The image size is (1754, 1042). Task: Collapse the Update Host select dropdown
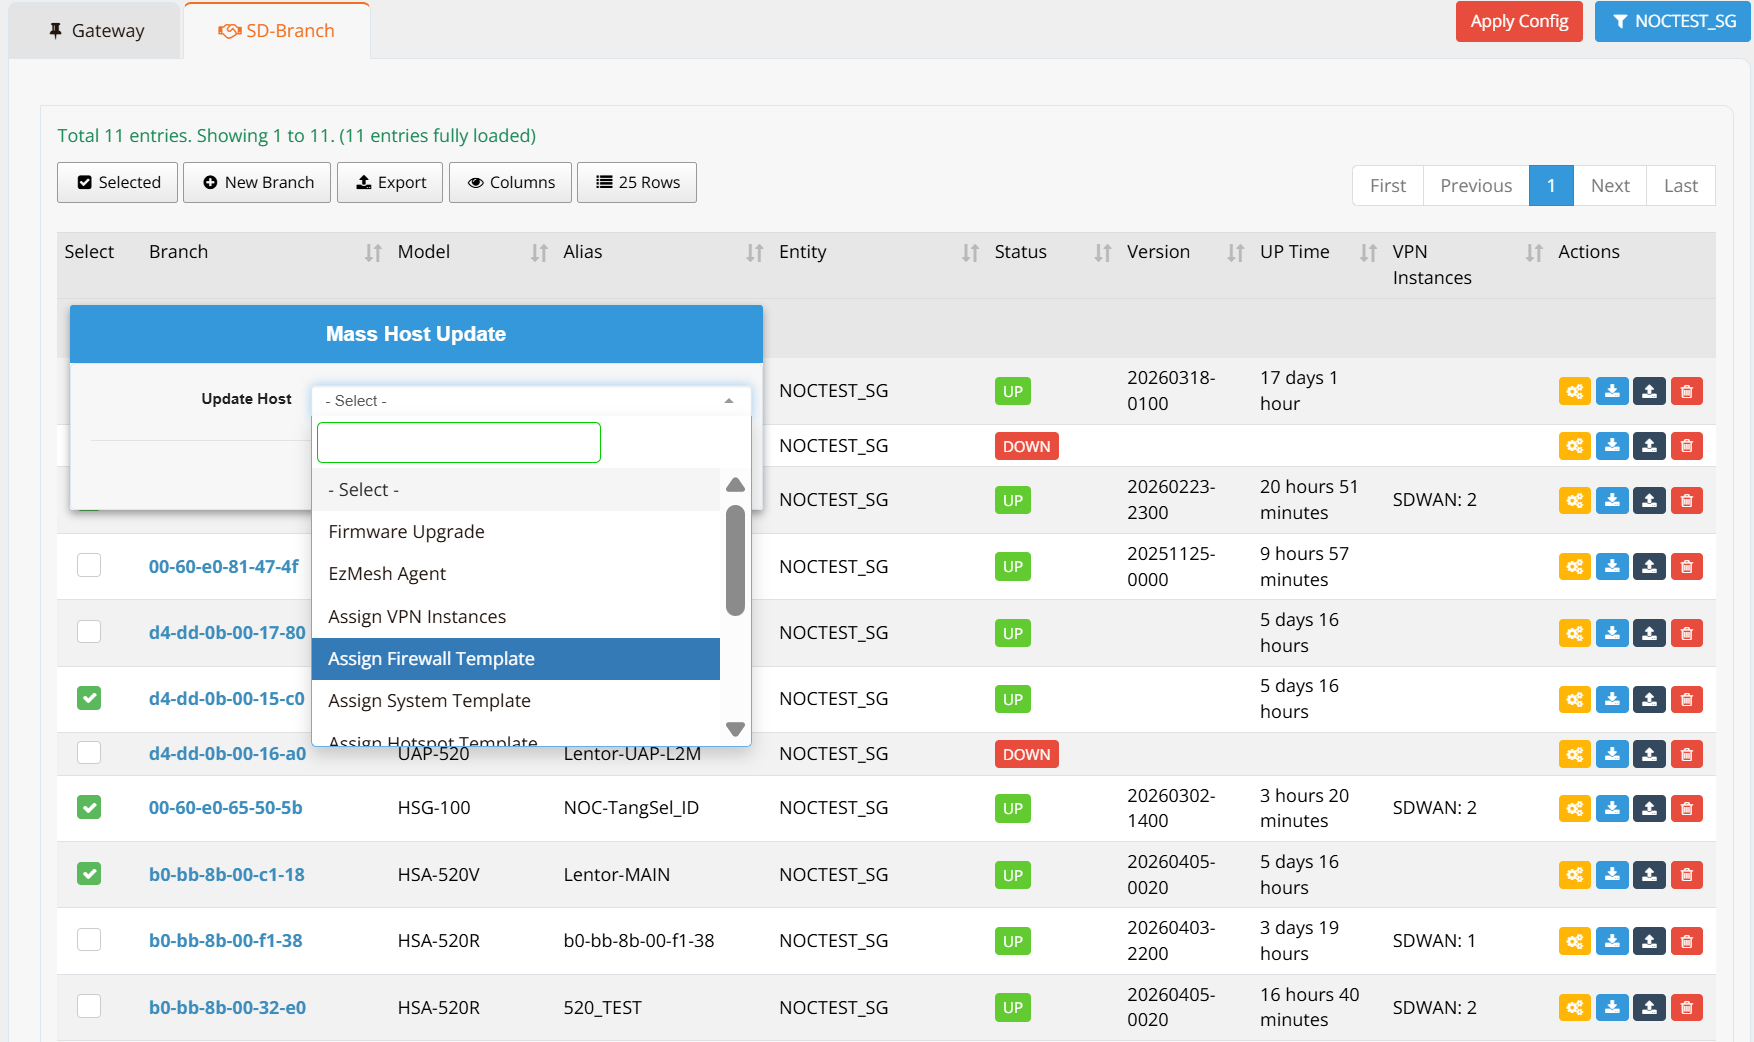530,400
